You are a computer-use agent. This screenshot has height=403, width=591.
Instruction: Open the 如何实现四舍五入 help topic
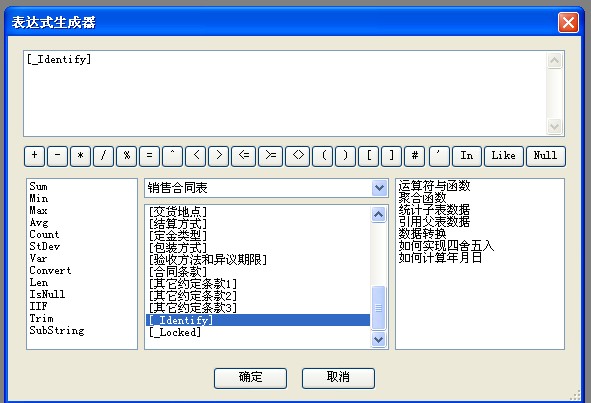pos(446,246)
